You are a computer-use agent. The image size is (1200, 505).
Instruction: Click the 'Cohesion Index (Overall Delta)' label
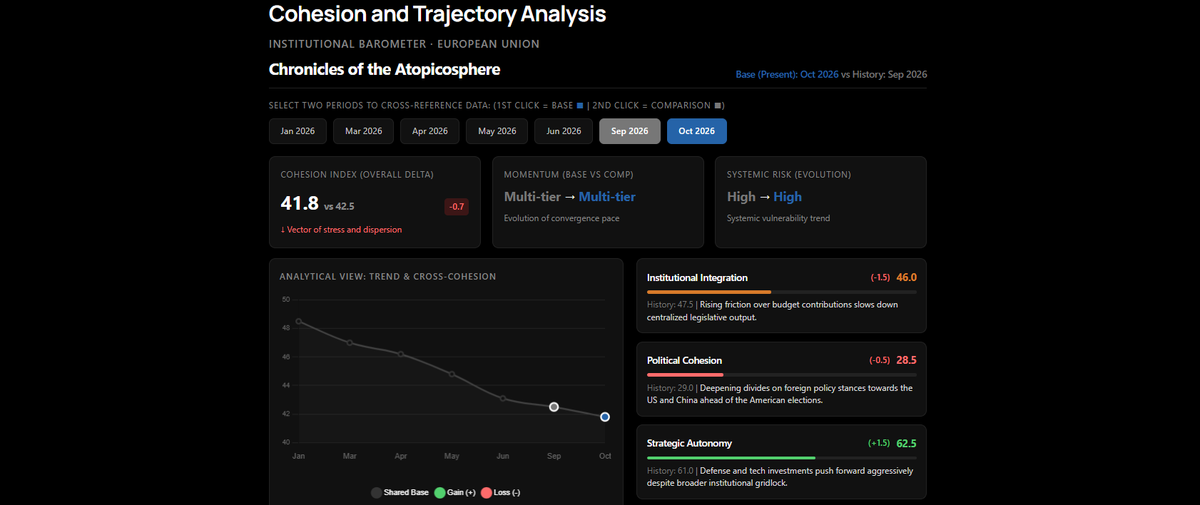tap(357, 174)
